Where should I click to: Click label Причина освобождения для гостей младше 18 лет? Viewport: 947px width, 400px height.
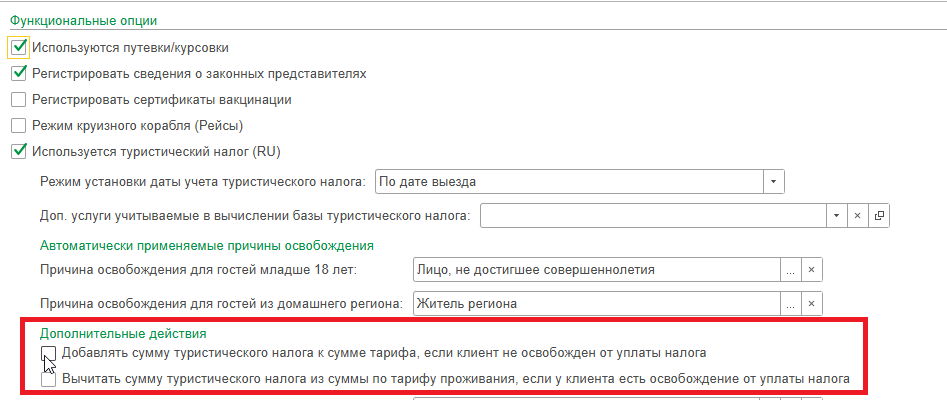pyautogui.click(x=199, y=270)
